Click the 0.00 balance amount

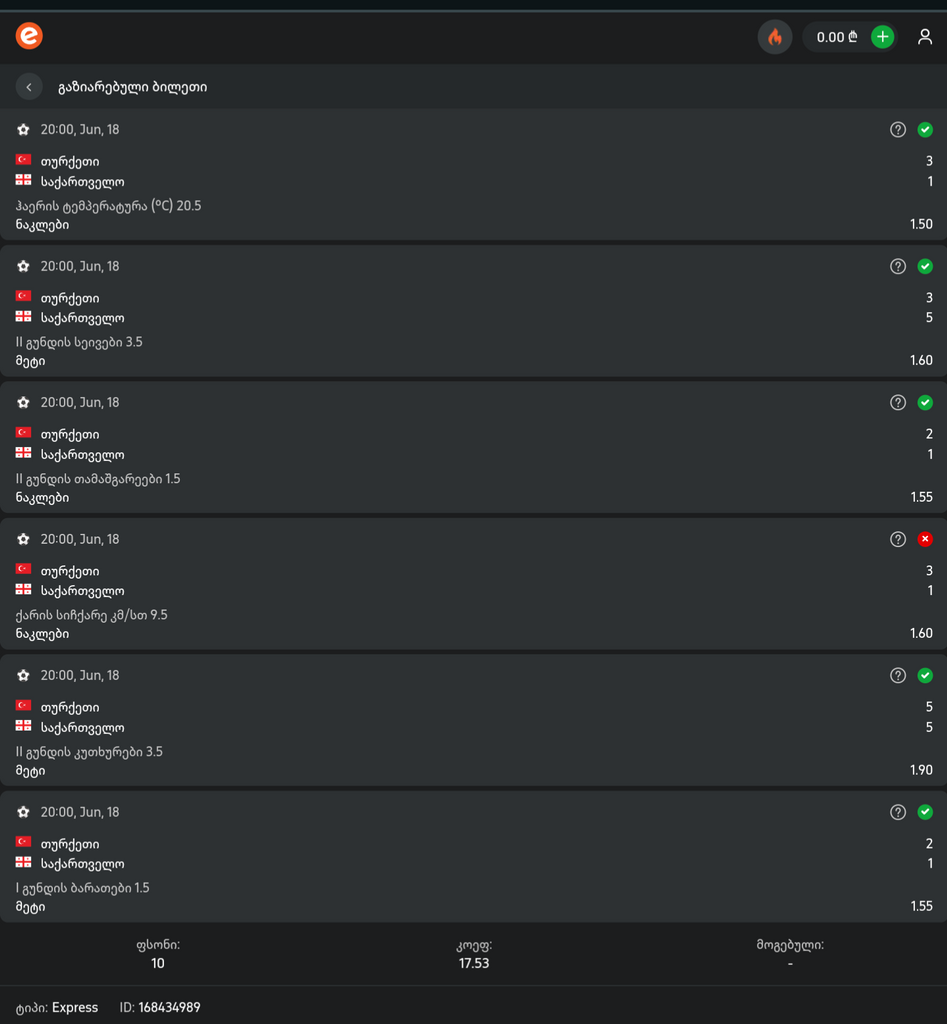(x=831, y=38)
